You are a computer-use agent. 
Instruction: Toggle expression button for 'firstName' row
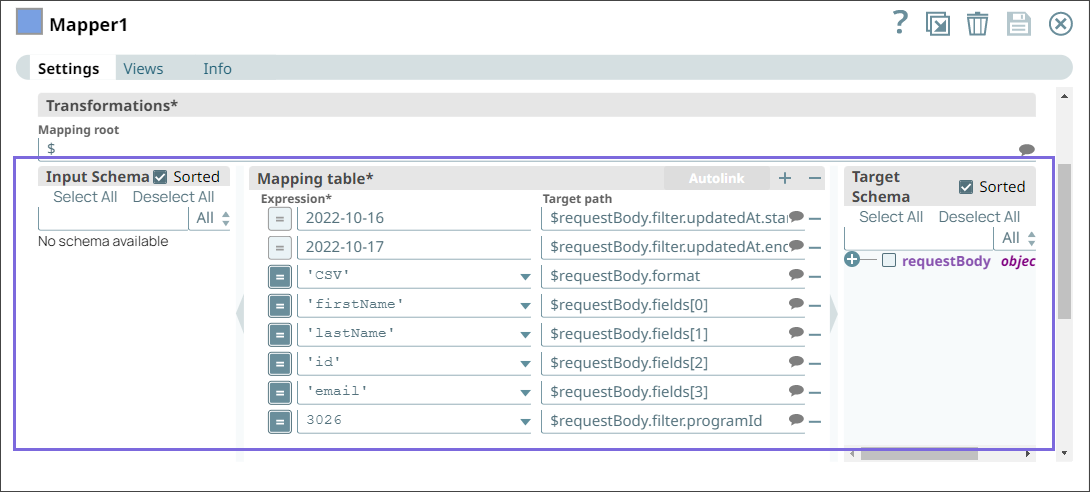click(x=279, y=305)
